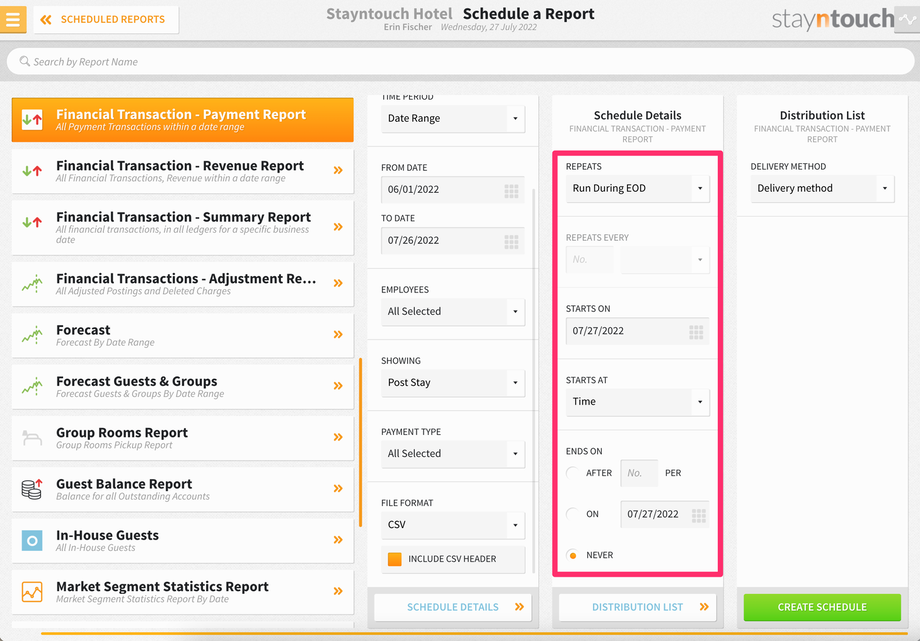Open Financial Transactions - Adjustment Report
The image size is (920, 641).
coord(182,284)
